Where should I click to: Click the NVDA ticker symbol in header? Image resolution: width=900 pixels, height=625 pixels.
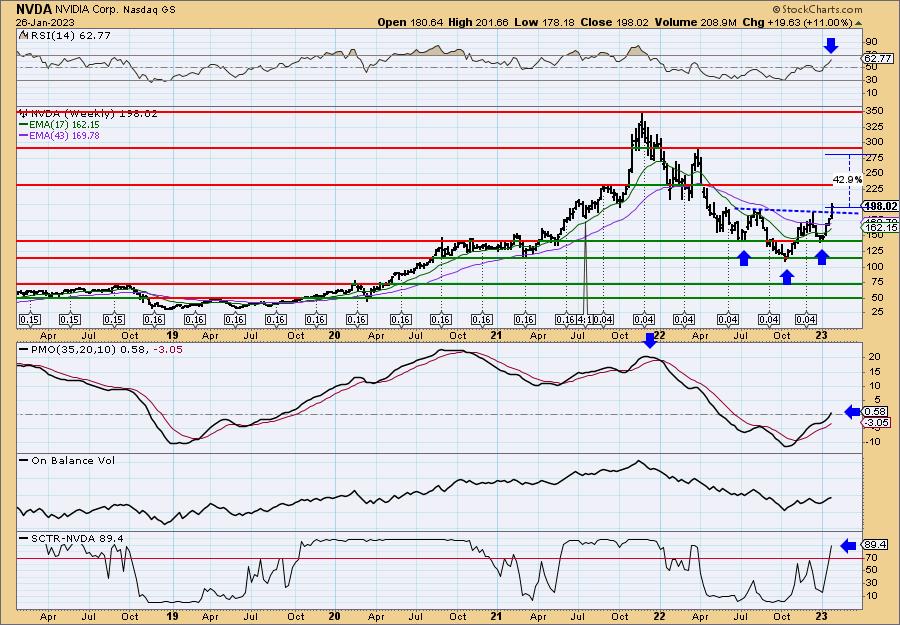pos(34,9)
